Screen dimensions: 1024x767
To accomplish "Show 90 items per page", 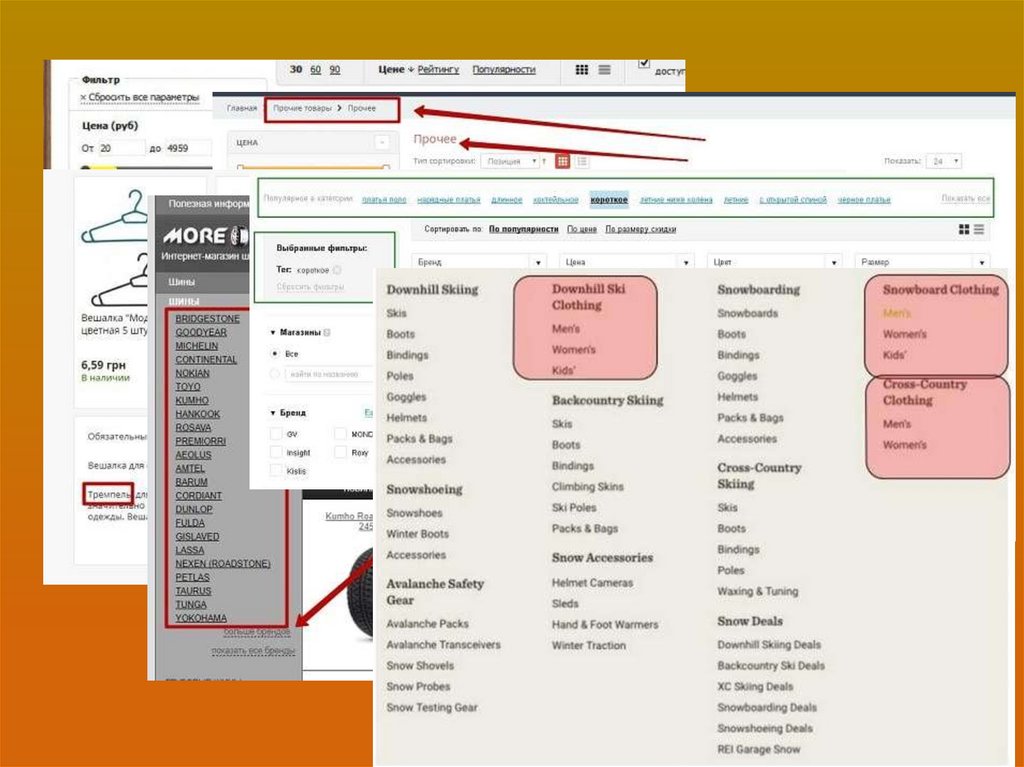I will tap(334, 69).
